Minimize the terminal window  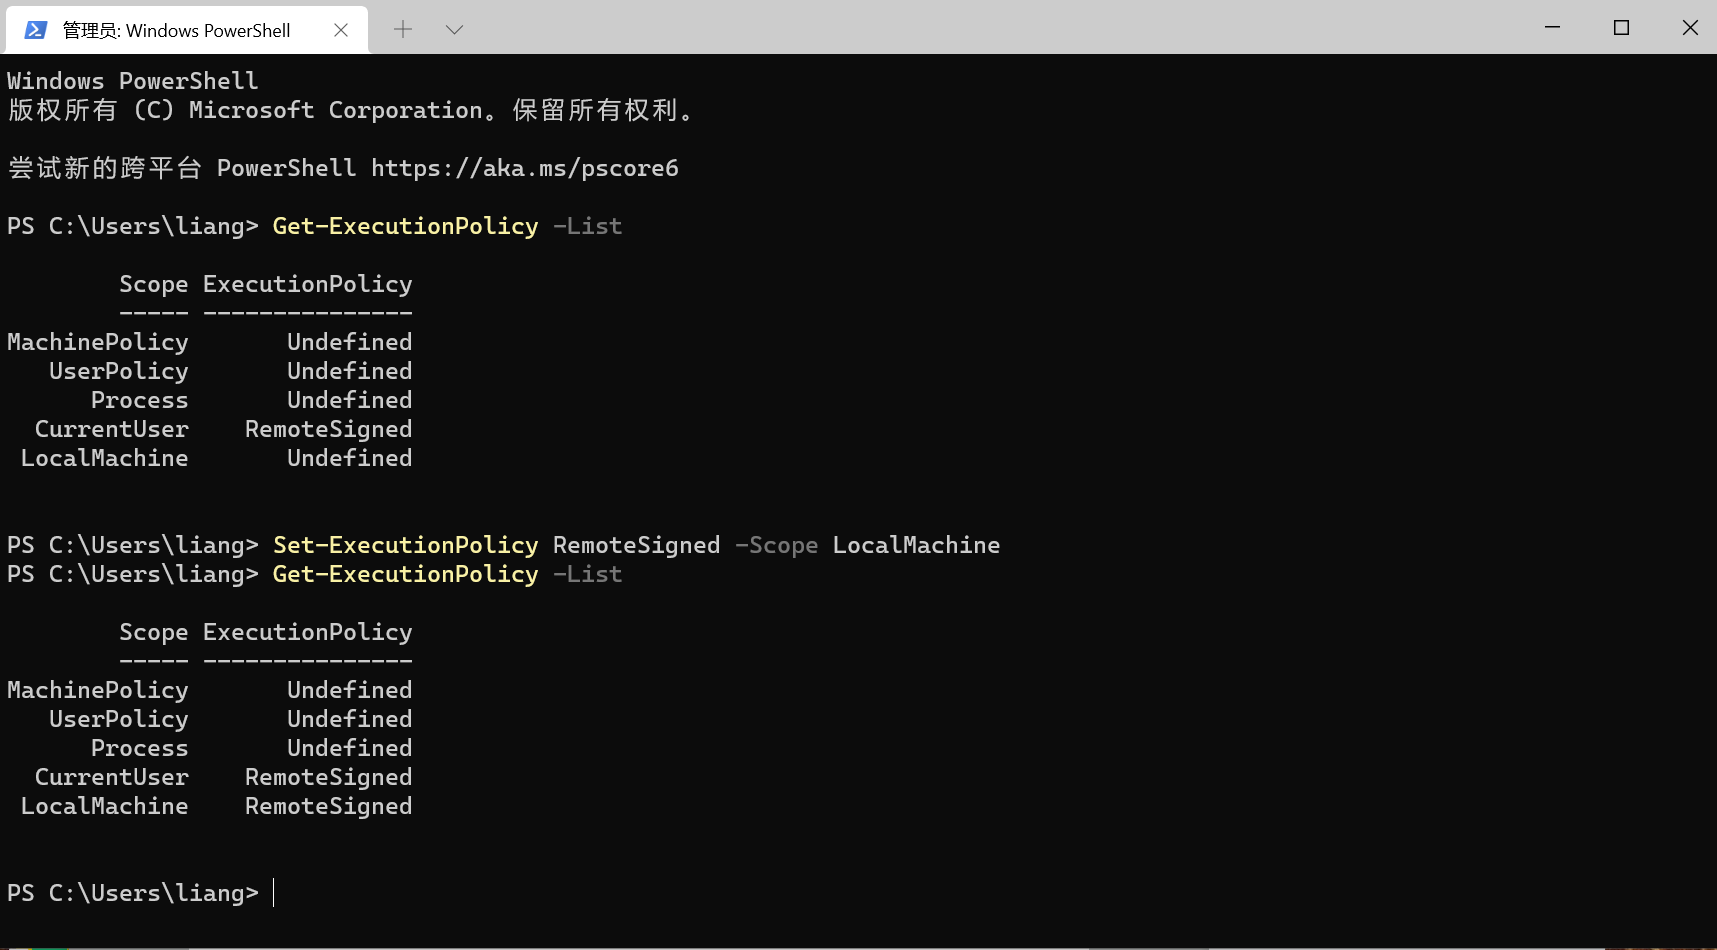tap(1551, 28)
